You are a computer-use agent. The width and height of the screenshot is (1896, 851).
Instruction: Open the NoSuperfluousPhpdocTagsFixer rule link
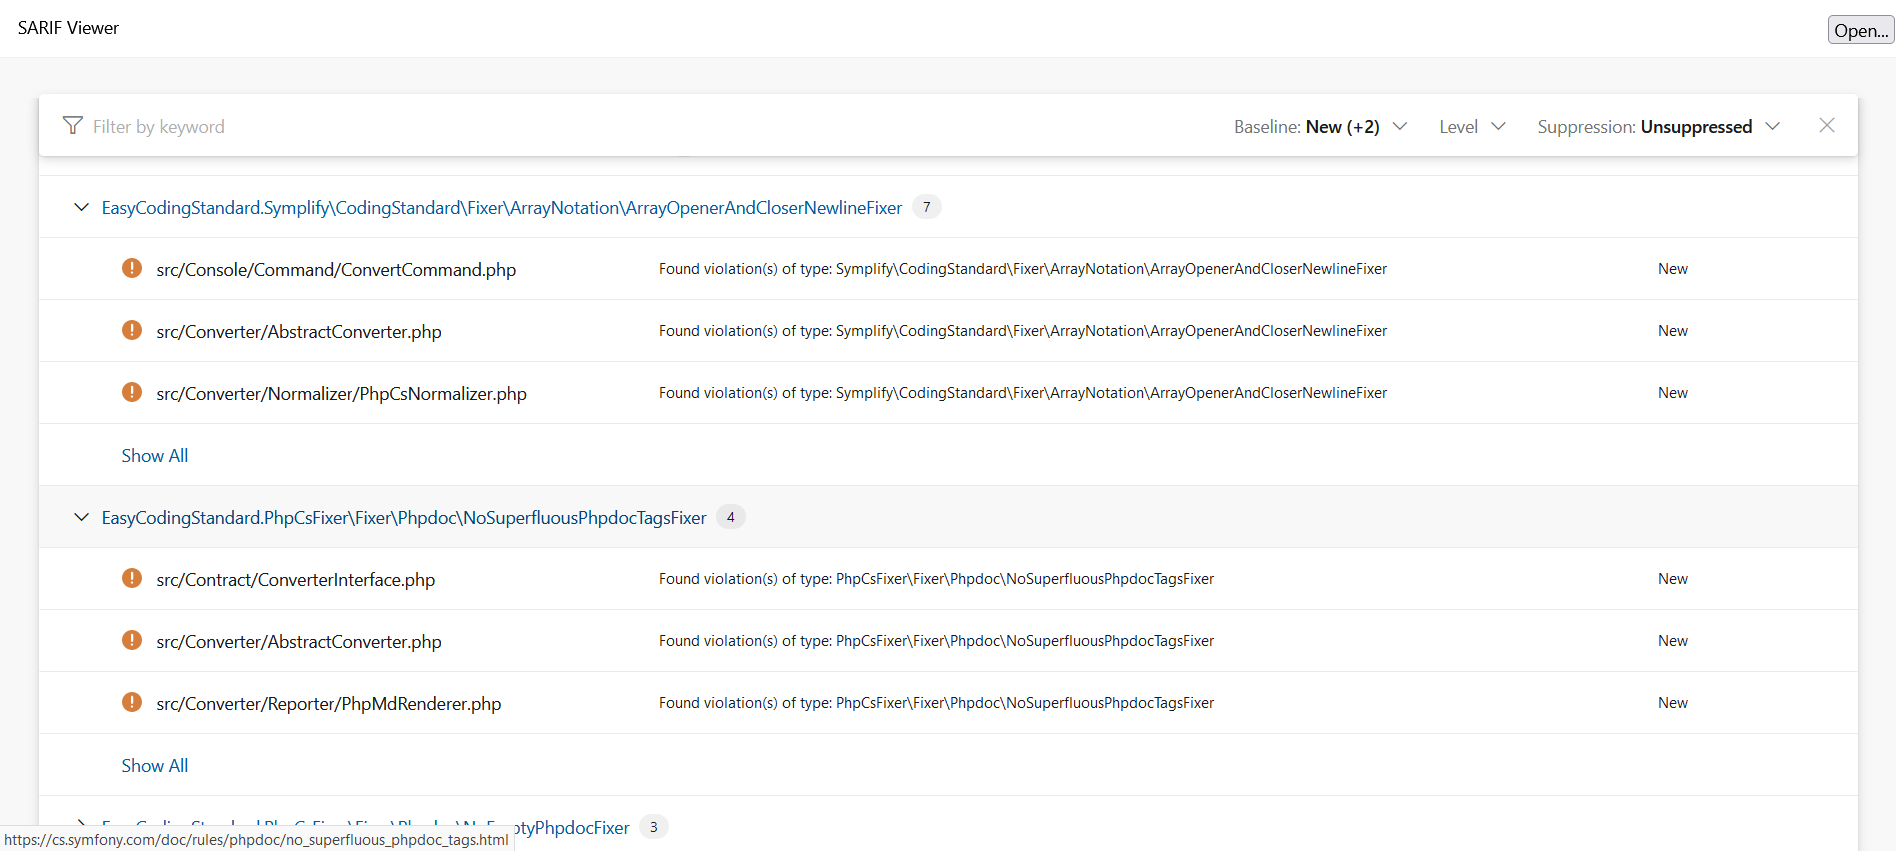click(404, 518)
